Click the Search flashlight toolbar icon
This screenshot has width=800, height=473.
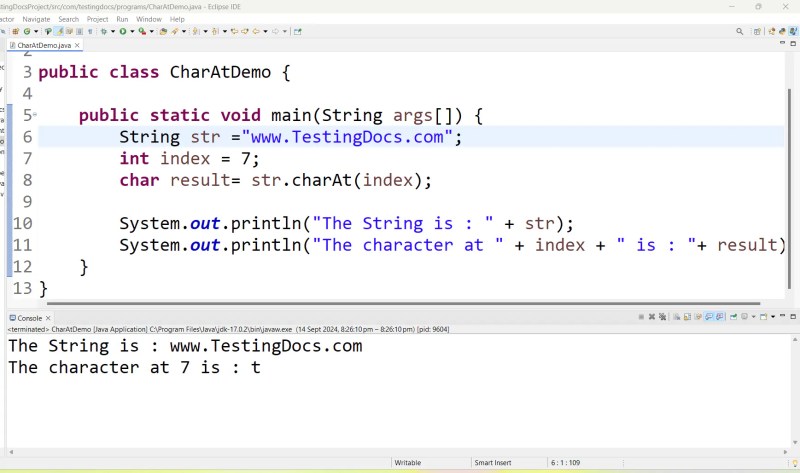pos(174,32)
